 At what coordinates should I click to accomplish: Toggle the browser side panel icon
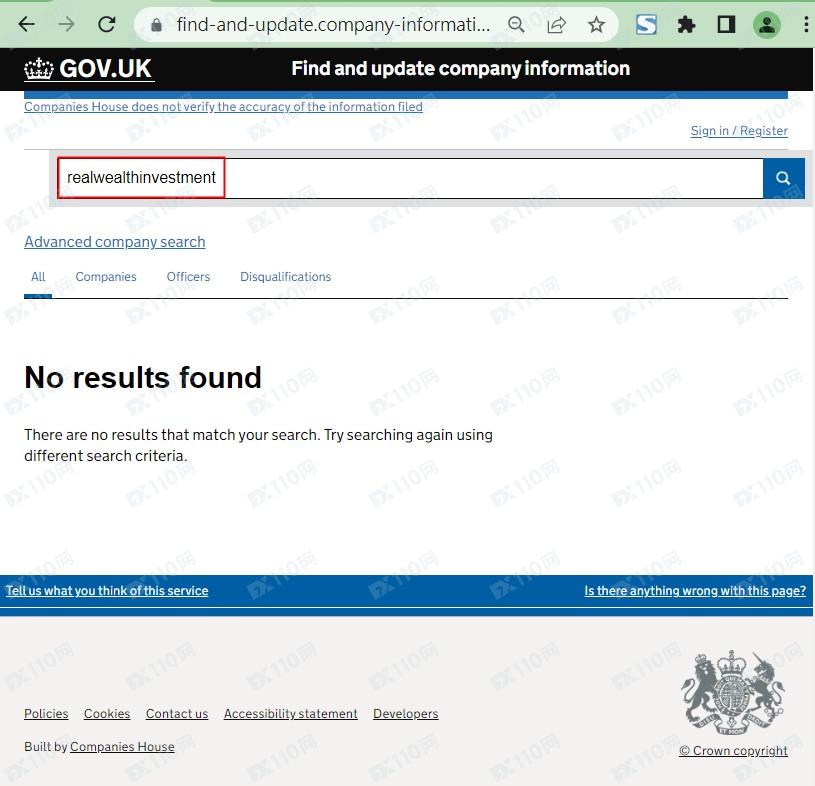pos(727,25)
